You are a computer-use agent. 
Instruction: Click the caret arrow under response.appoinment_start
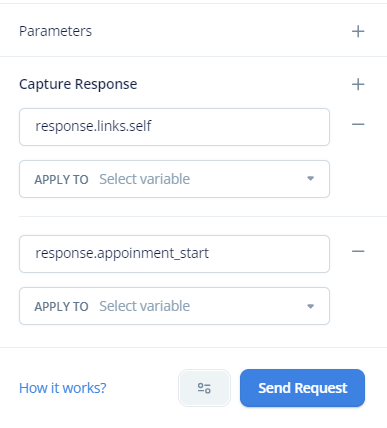click(310, 306)
